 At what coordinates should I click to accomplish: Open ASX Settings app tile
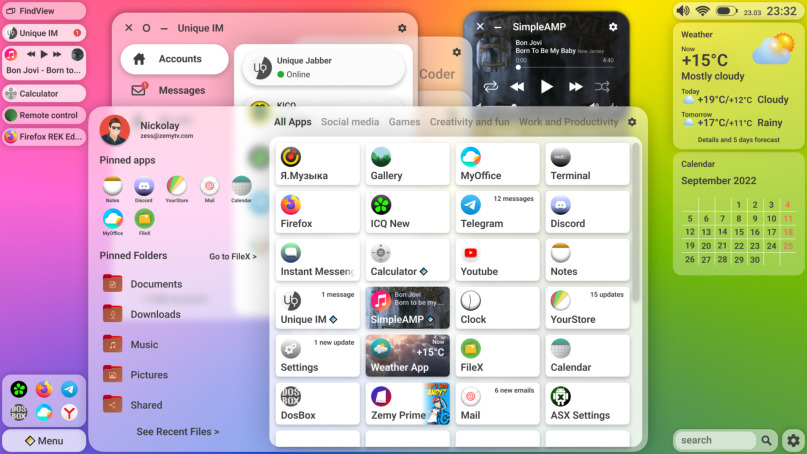[587, 404]
